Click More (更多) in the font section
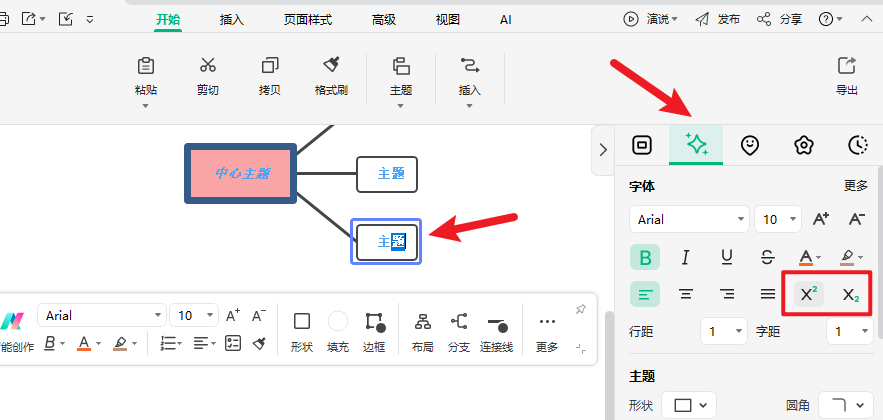Viewport: 883px width, 420px height. (855, 186)
